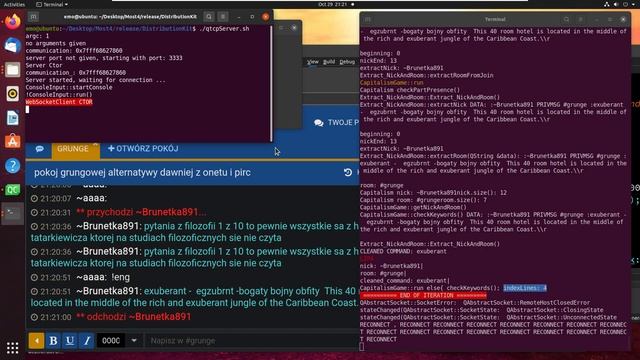Click the CLEANED COMMAND: exuberant line
The image size is (640, 360).
point(403,251)
